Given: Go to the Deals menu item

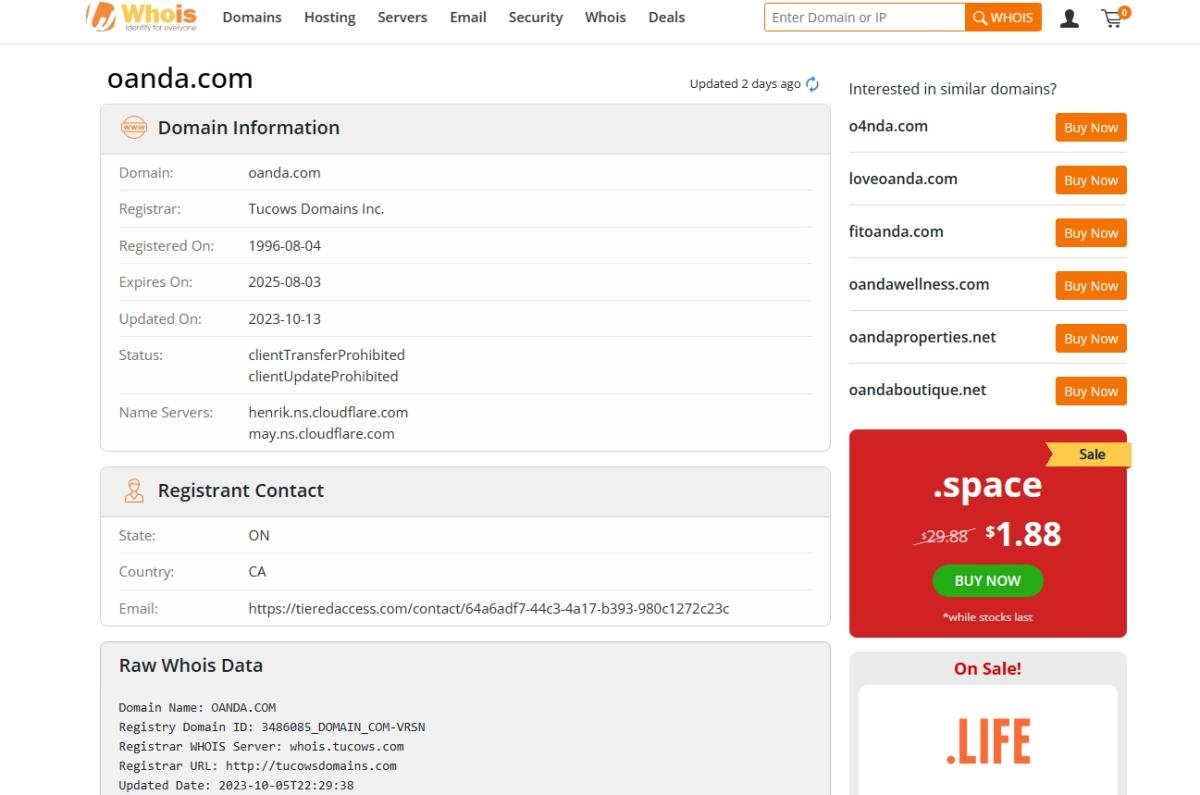Looking at the screenshot, I should 666,17.
